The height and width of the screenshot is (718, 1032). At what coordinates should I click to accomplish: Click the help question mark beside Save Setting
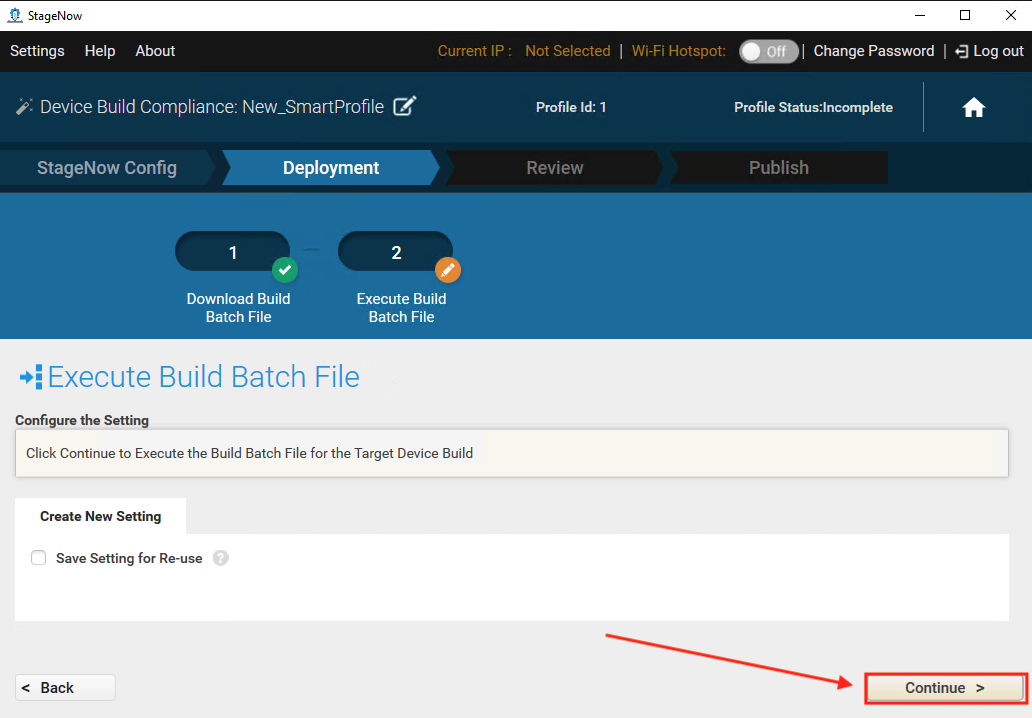click(221, 558)
